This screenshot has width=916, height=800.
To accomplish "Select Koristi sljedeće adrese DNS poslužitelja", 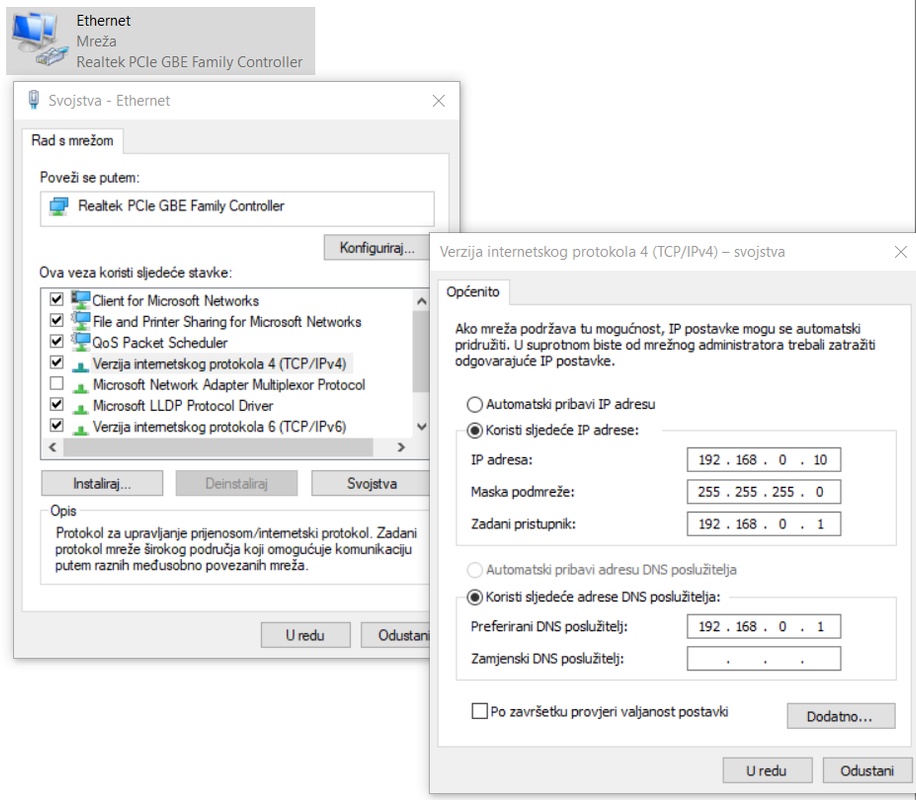I will (x=475, y=597).
